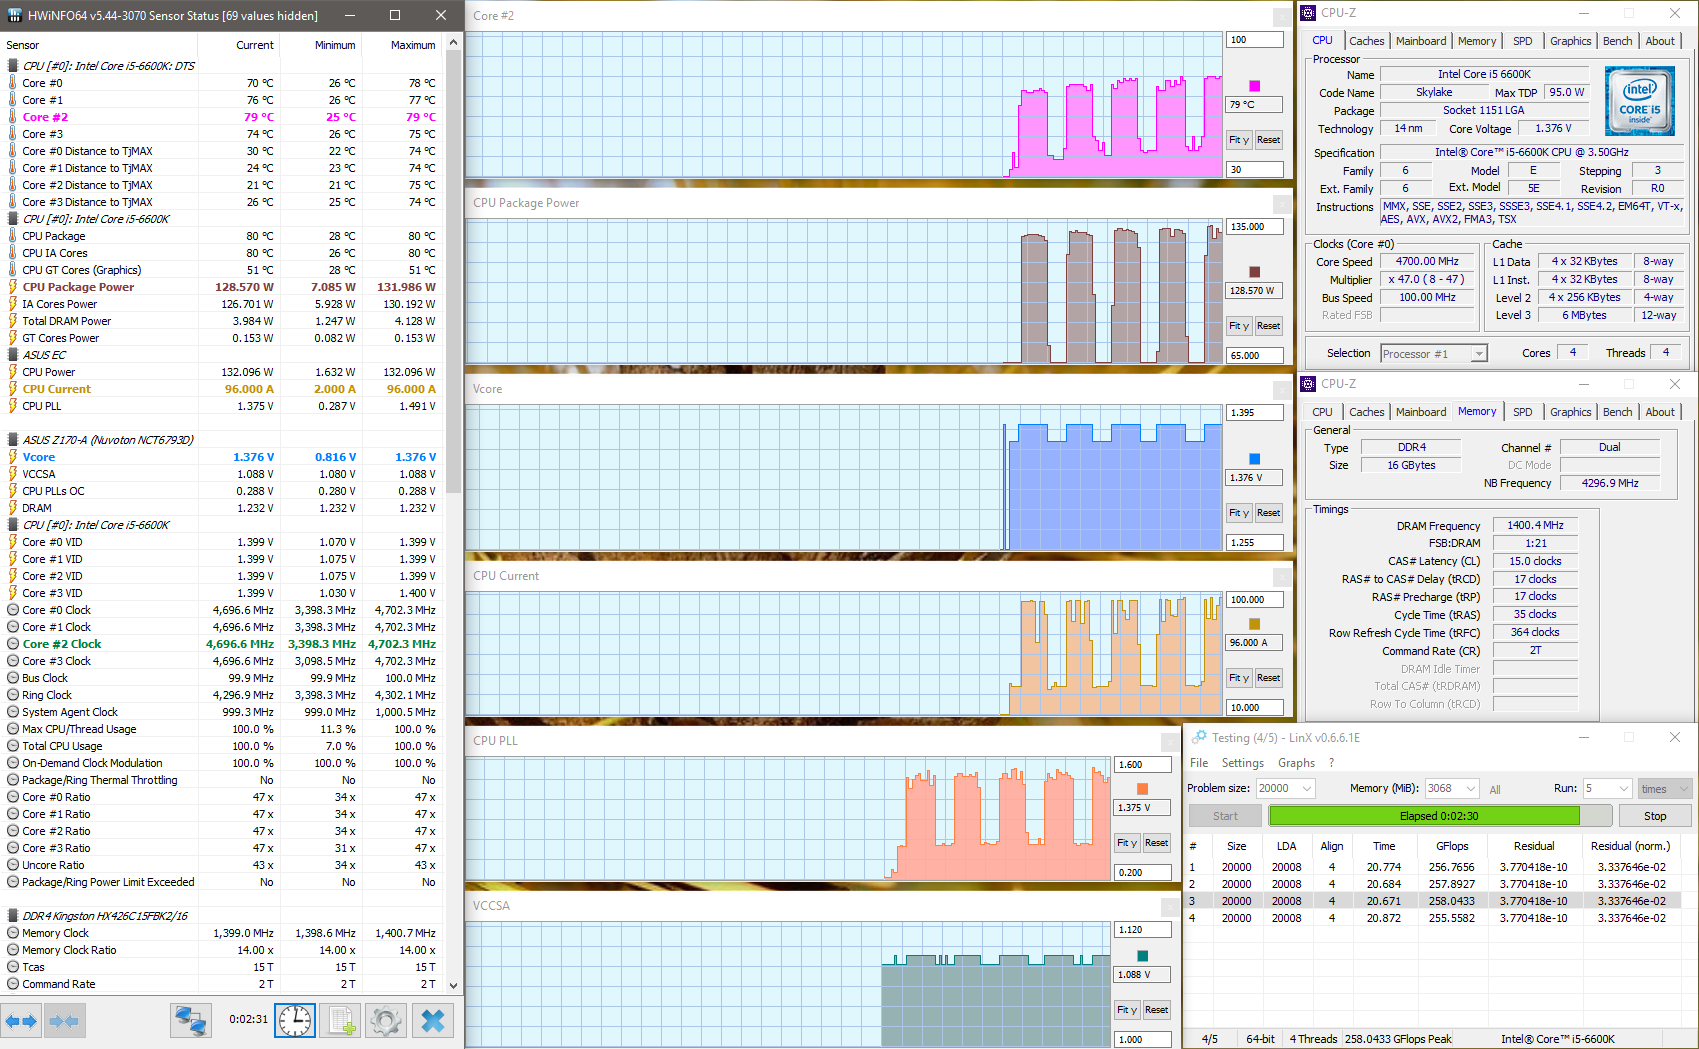The height and width of the screenshot is (1049, 1699).
Task: Click the HWiNFO64 icon in the title bar
Action: pos(14,15)
